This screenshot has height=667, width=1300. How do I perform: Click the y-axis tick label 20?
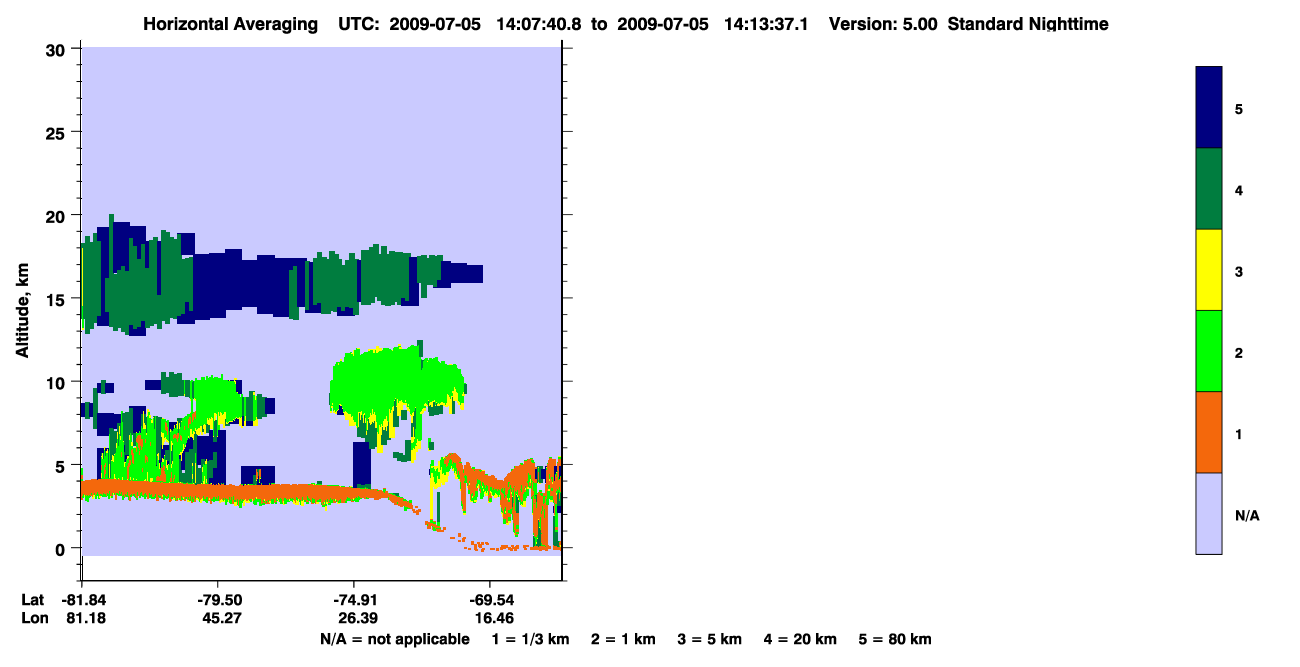coord(57,215)
